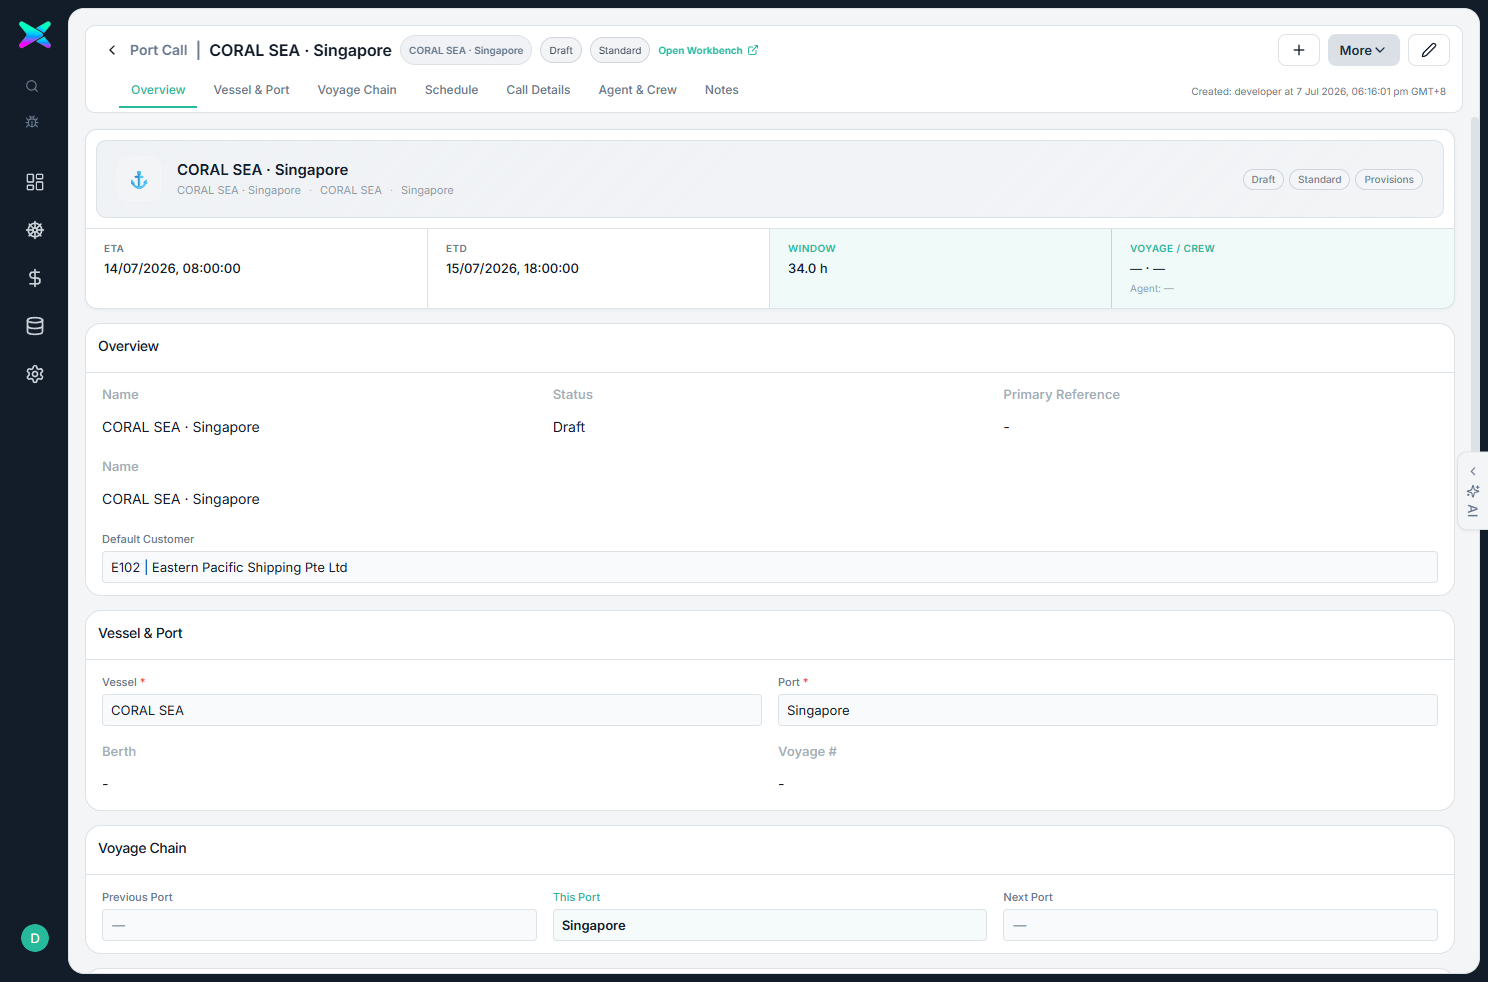This screenshot has height=982, width=1488.
Task: Go back using the Port Call chevron
Action: tap(112, 50)
